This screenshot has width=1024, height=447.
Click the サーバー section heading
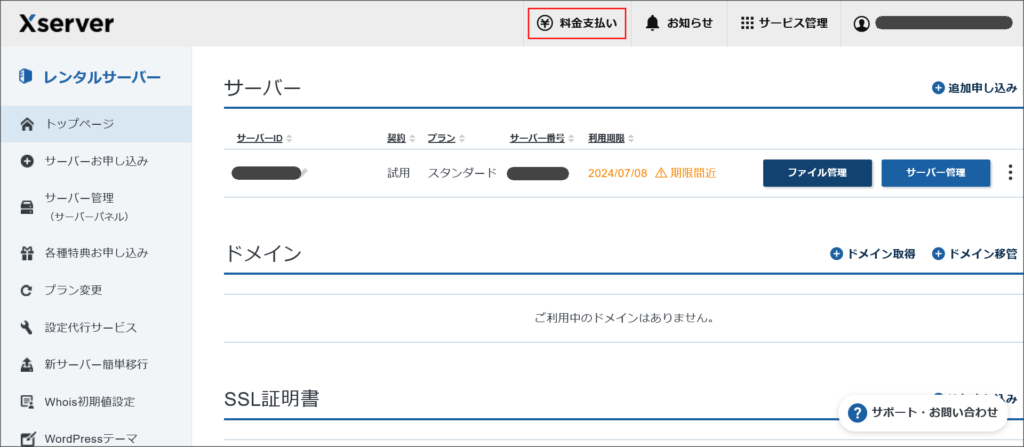point(263,88)
